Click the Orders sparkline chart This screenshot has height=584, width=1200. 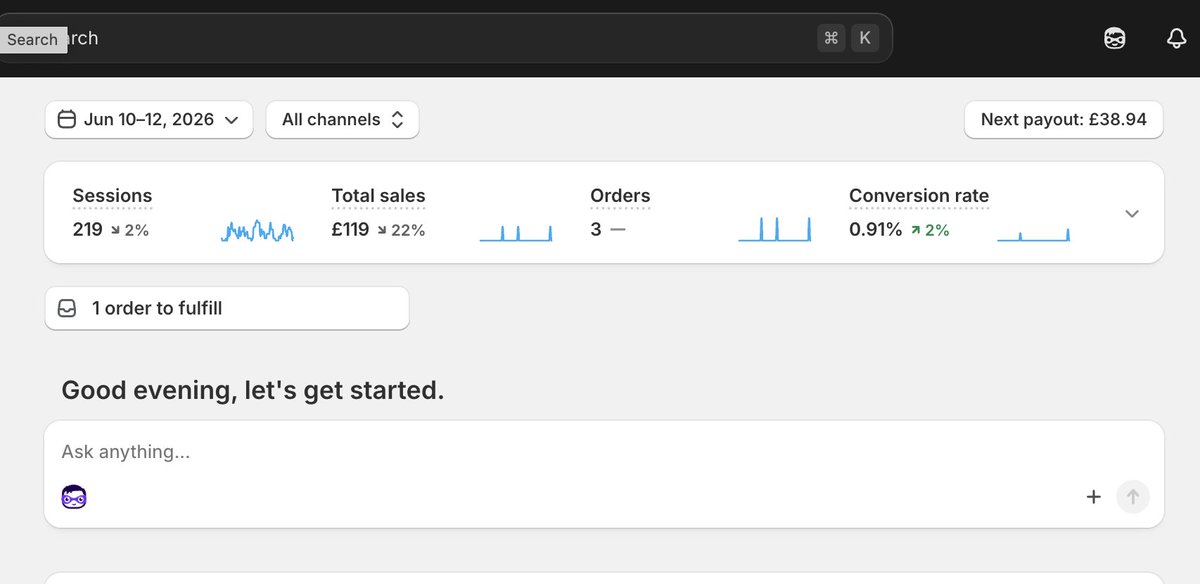(775, 229)
